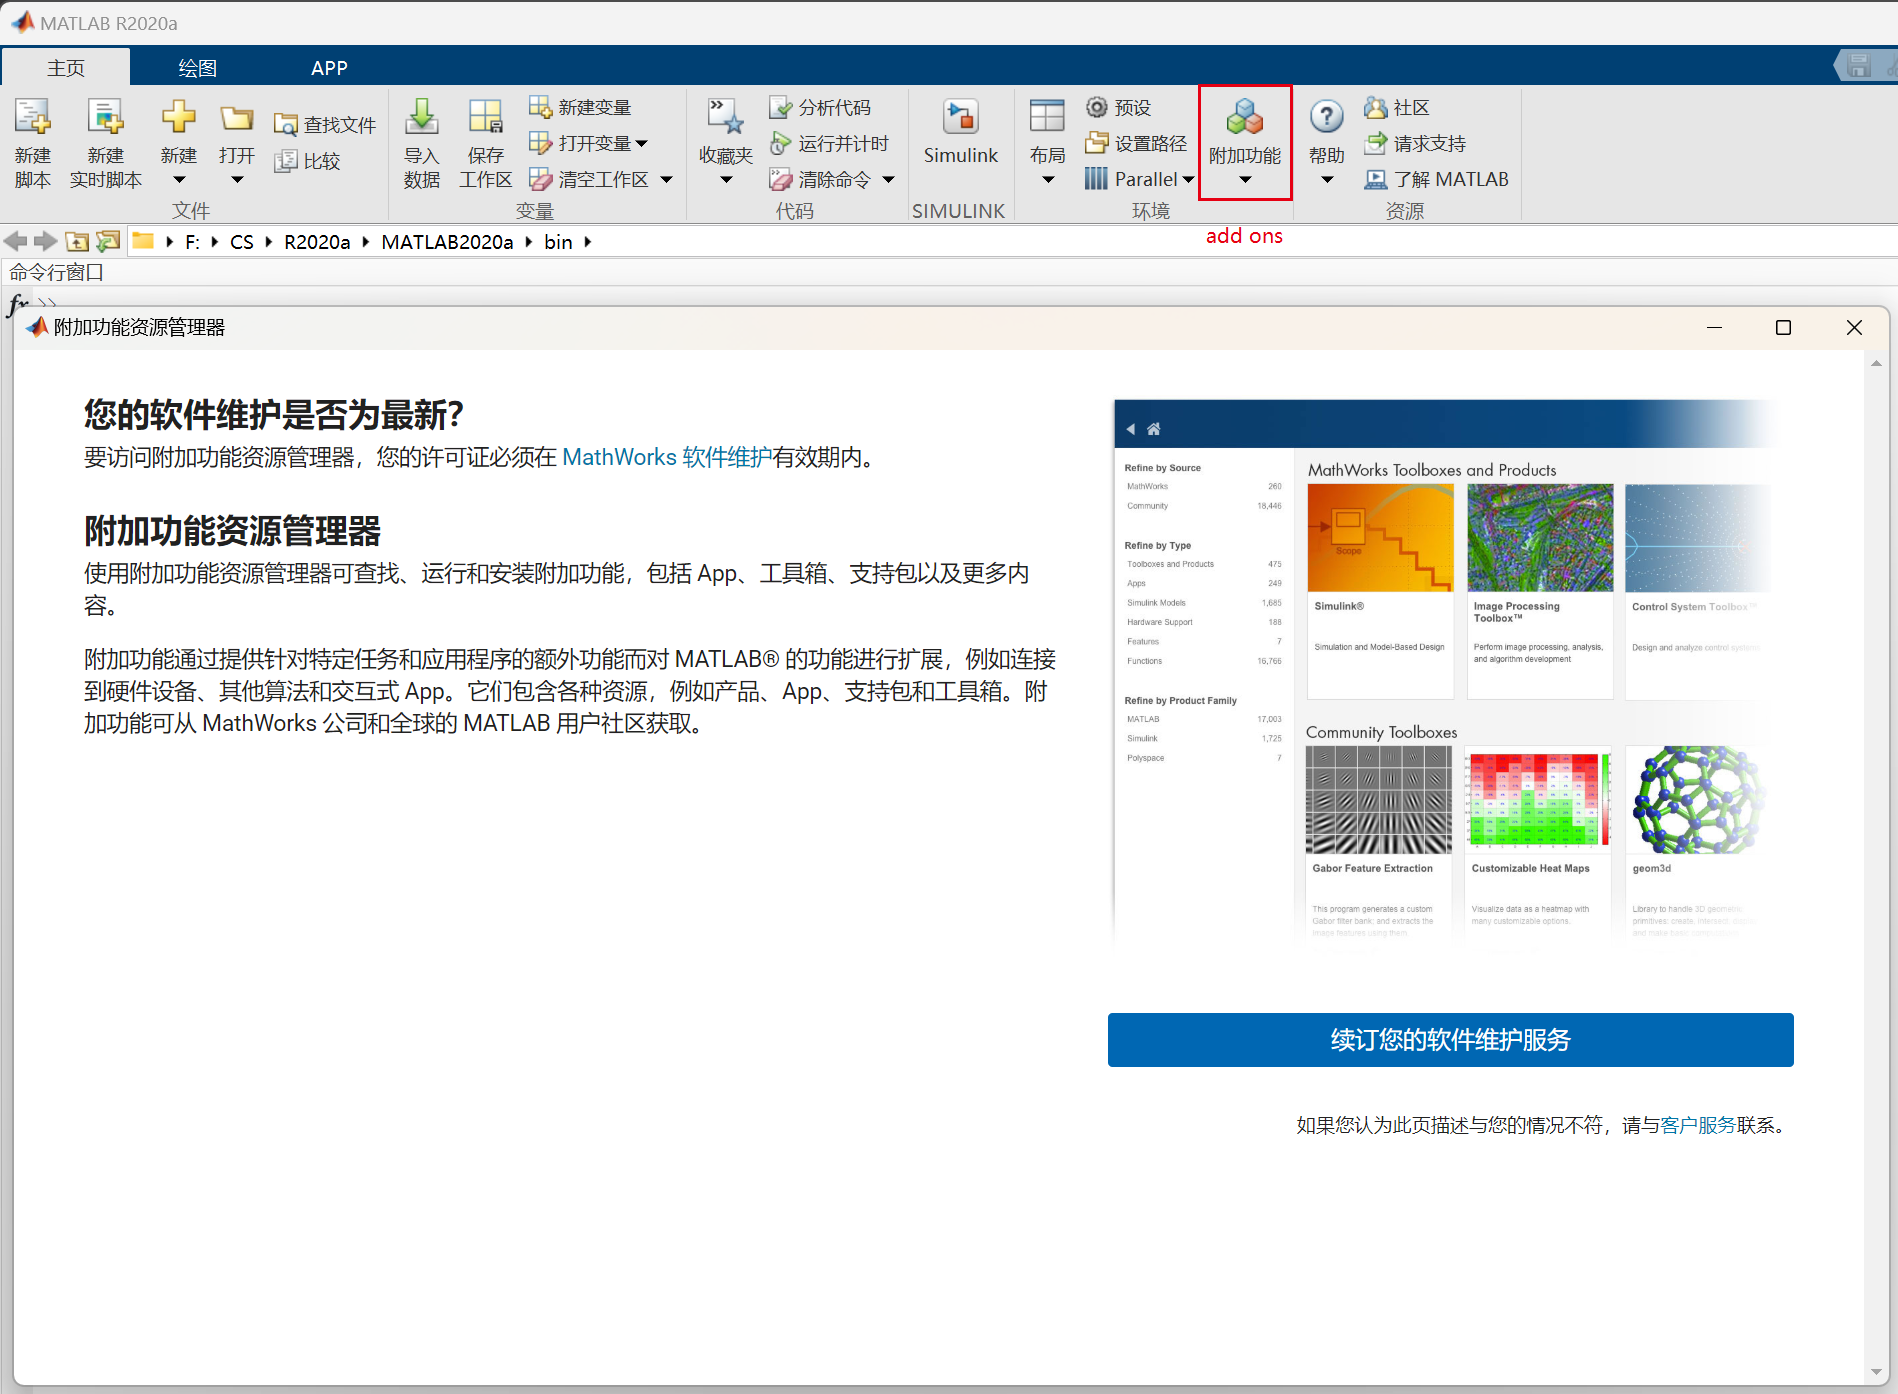This screenshot has width=1898, height=1394.
Task: Switch to the Plots (绘图) tab
Action: click(x=197, y=67)
